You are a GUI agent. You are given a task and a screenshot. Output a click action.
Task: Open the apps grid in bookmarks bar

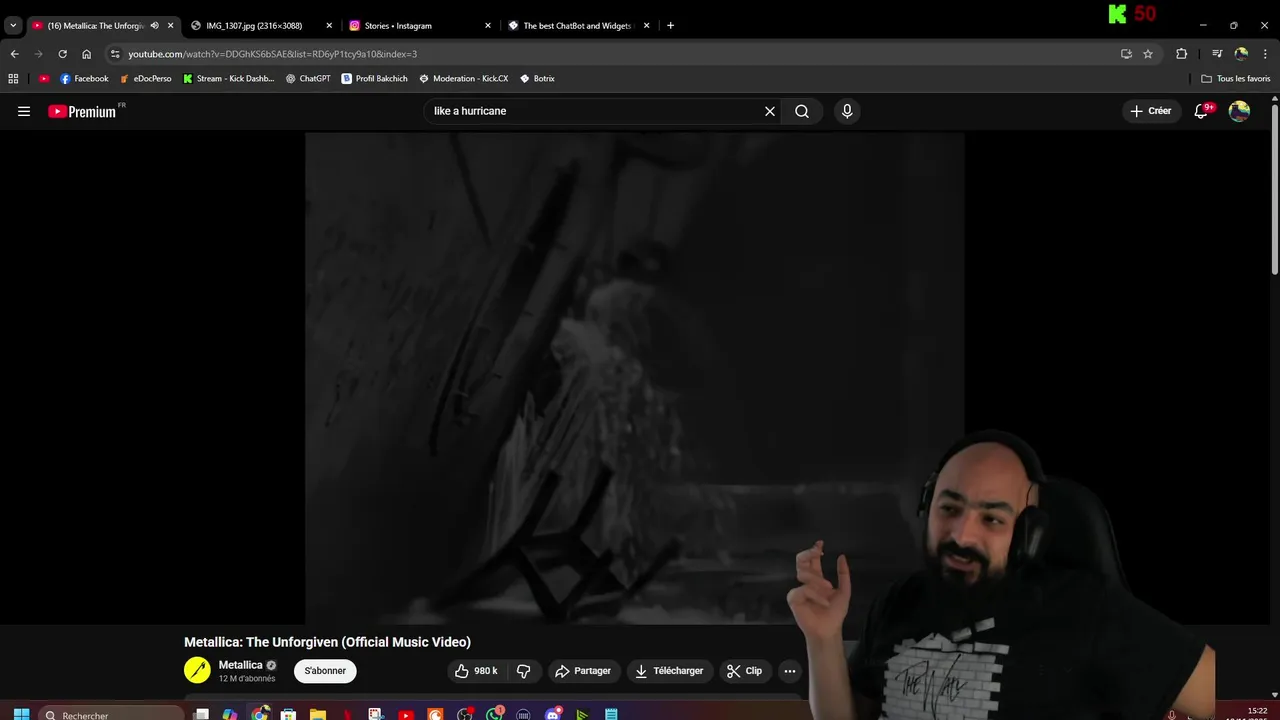tap(13, 78)
